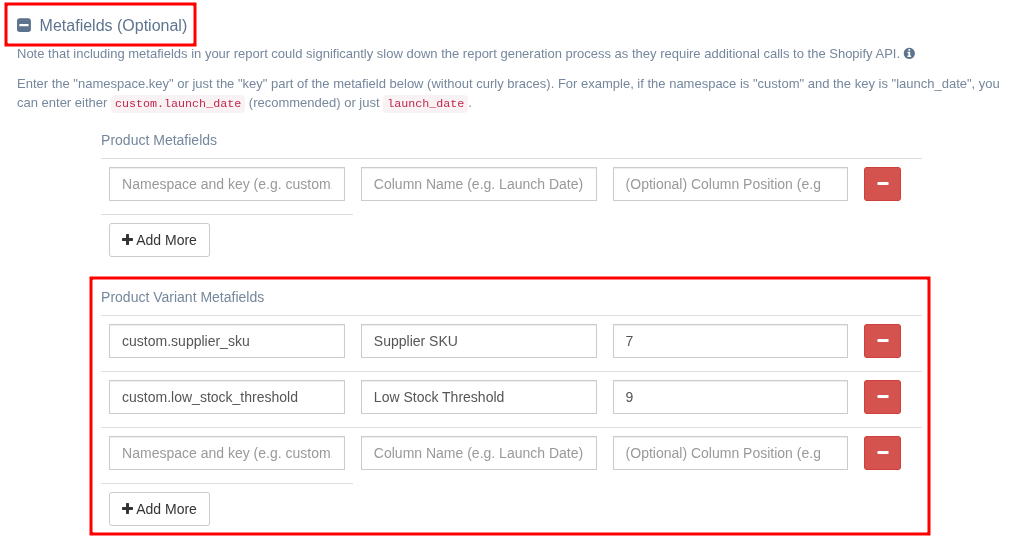Remove the custom.supplier_sku metafield row
The image size is (1018, 542).
coord(882,341)
